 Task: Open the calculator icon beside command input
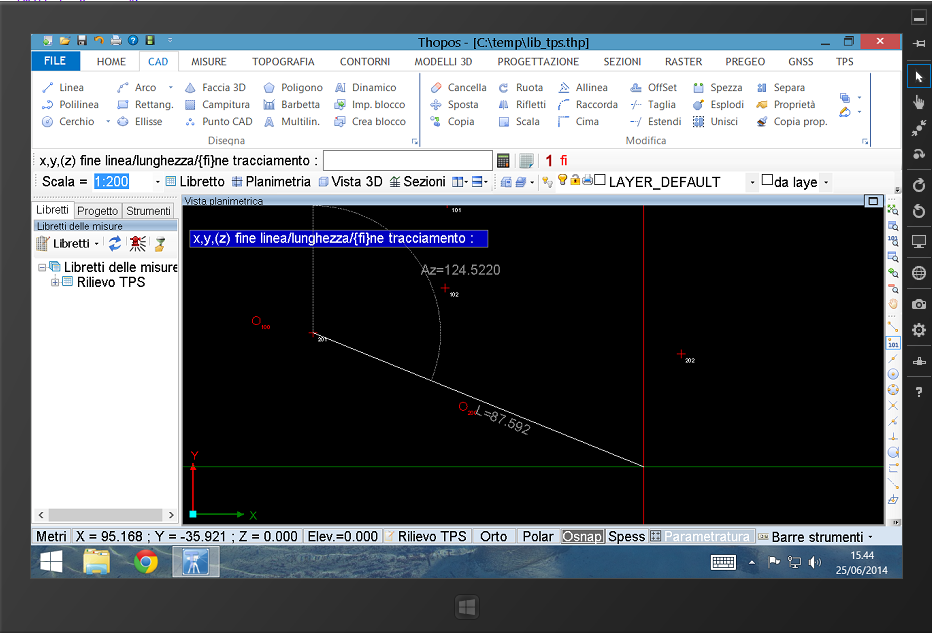(x=503, y=160)
